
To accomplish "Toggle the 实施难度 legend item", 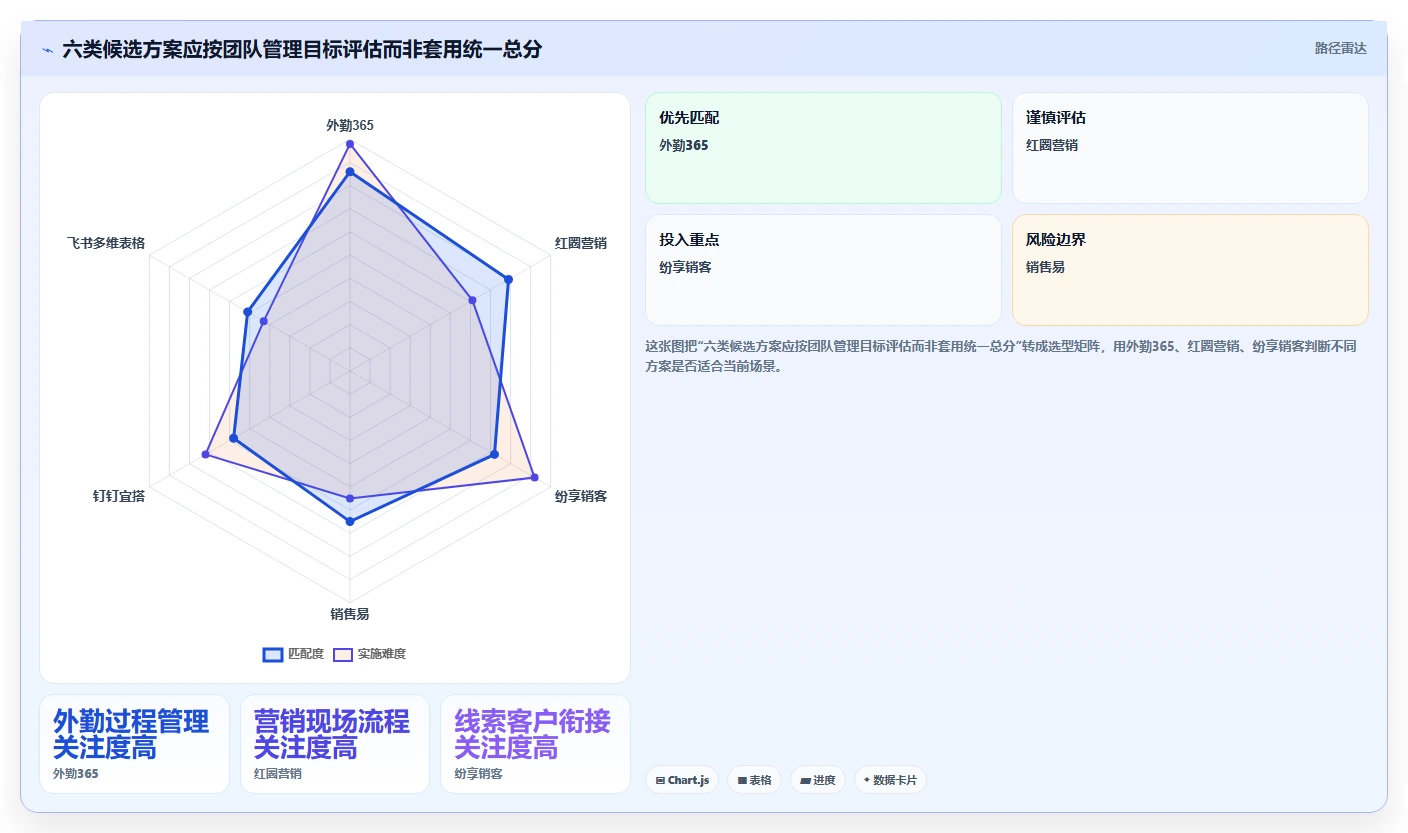I will tap(369, 654).
